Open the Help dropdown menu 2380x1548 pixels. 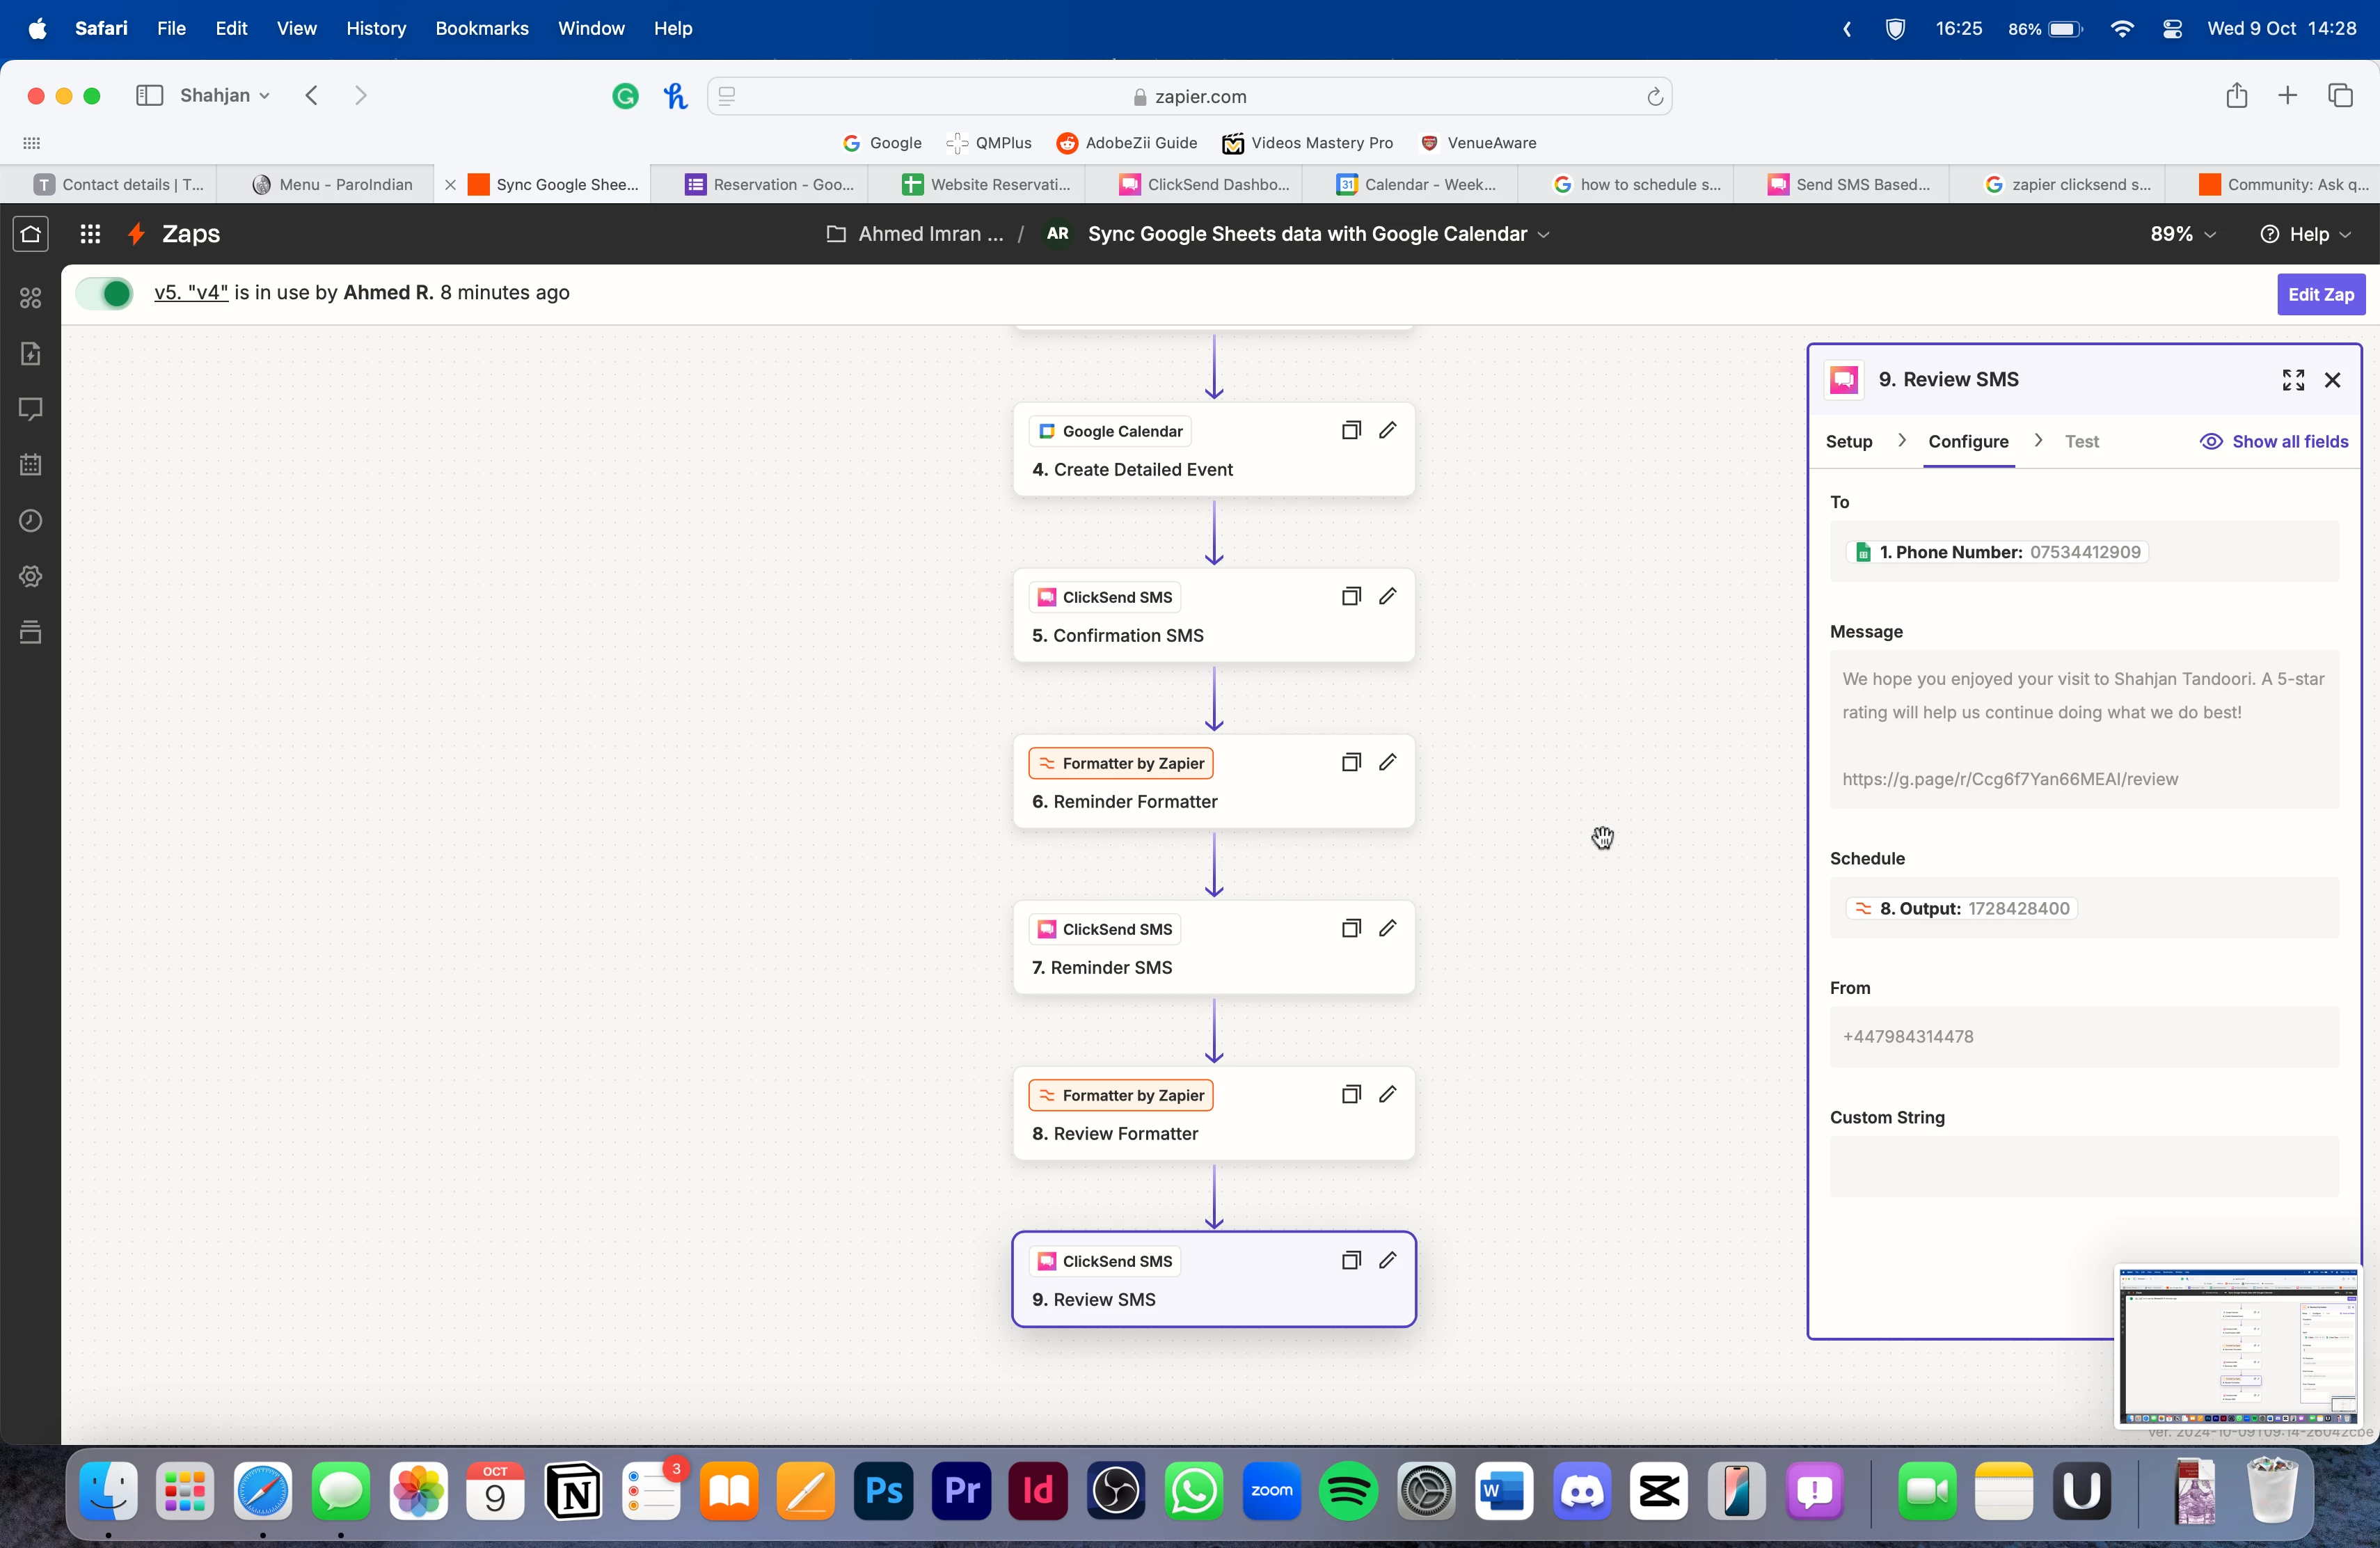2306,234
